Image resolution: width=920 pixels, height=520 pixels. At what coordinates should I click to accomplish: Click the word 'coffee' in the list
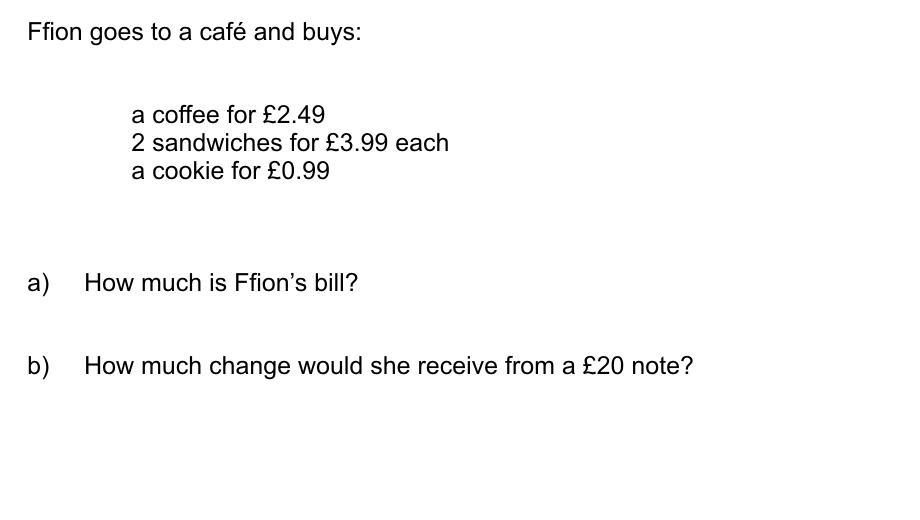(x=186, y=114)
